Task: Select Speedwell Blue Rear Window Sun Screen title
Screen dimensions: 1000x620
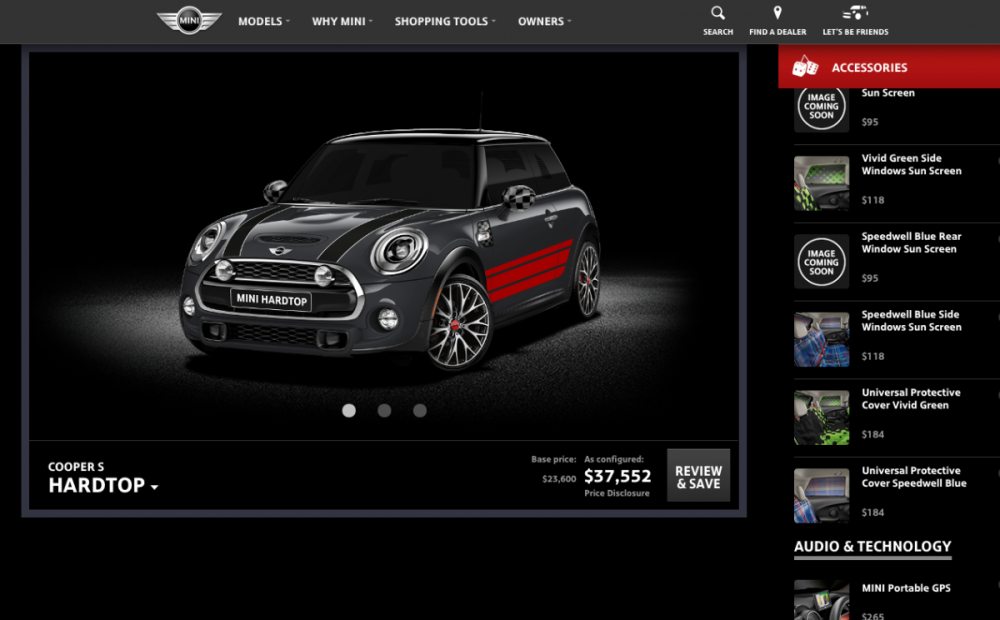Action: coord(911,242)
